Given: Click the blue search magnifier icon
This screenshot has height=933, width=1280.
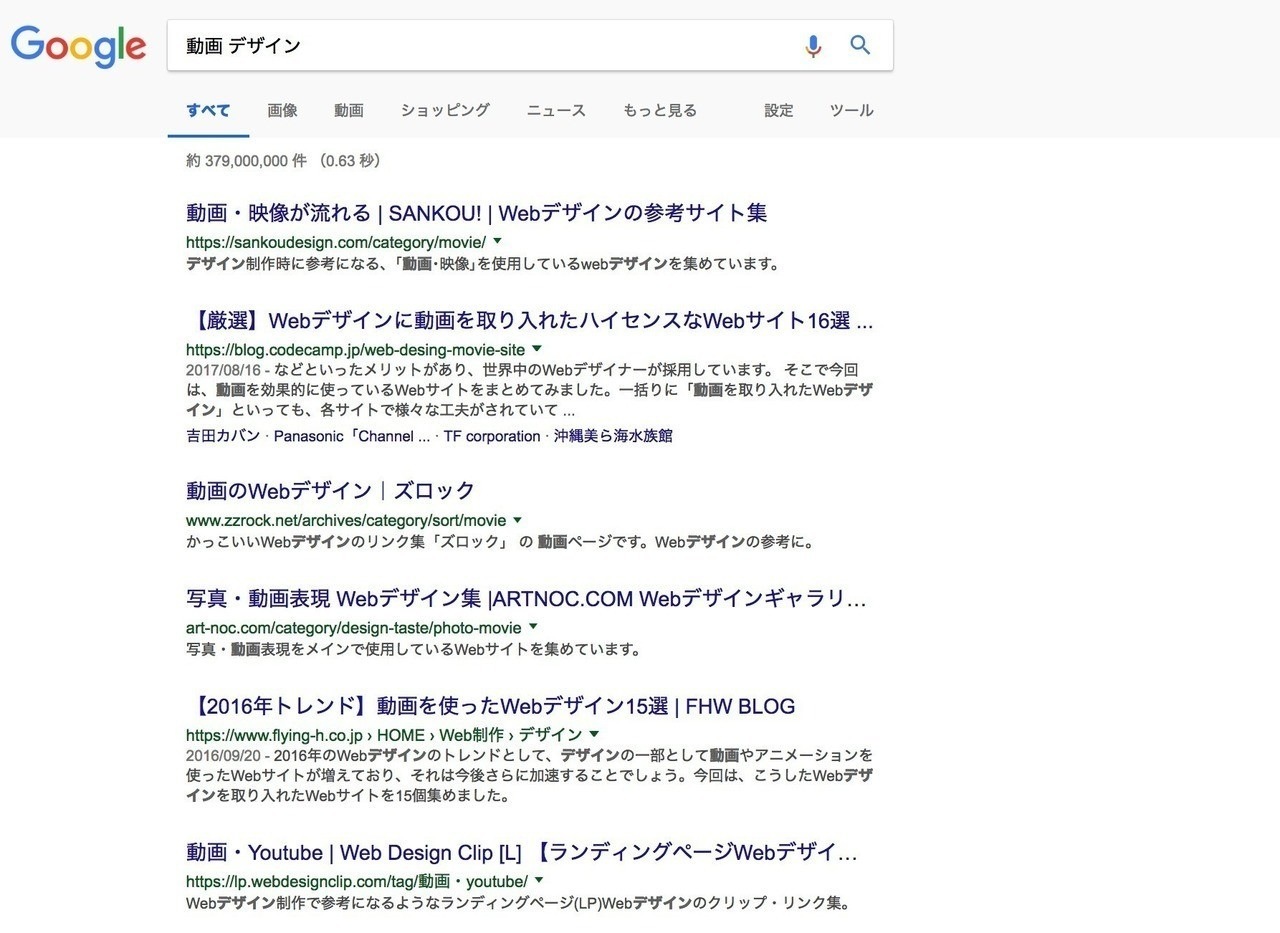Looking at the screenshot, I should tap(860, 45).
